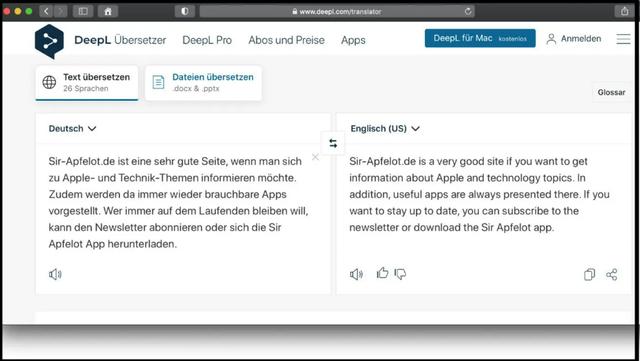Click DeepL für Mac button
This screenshot has width=640, height=361.
(x=480, y=38)
